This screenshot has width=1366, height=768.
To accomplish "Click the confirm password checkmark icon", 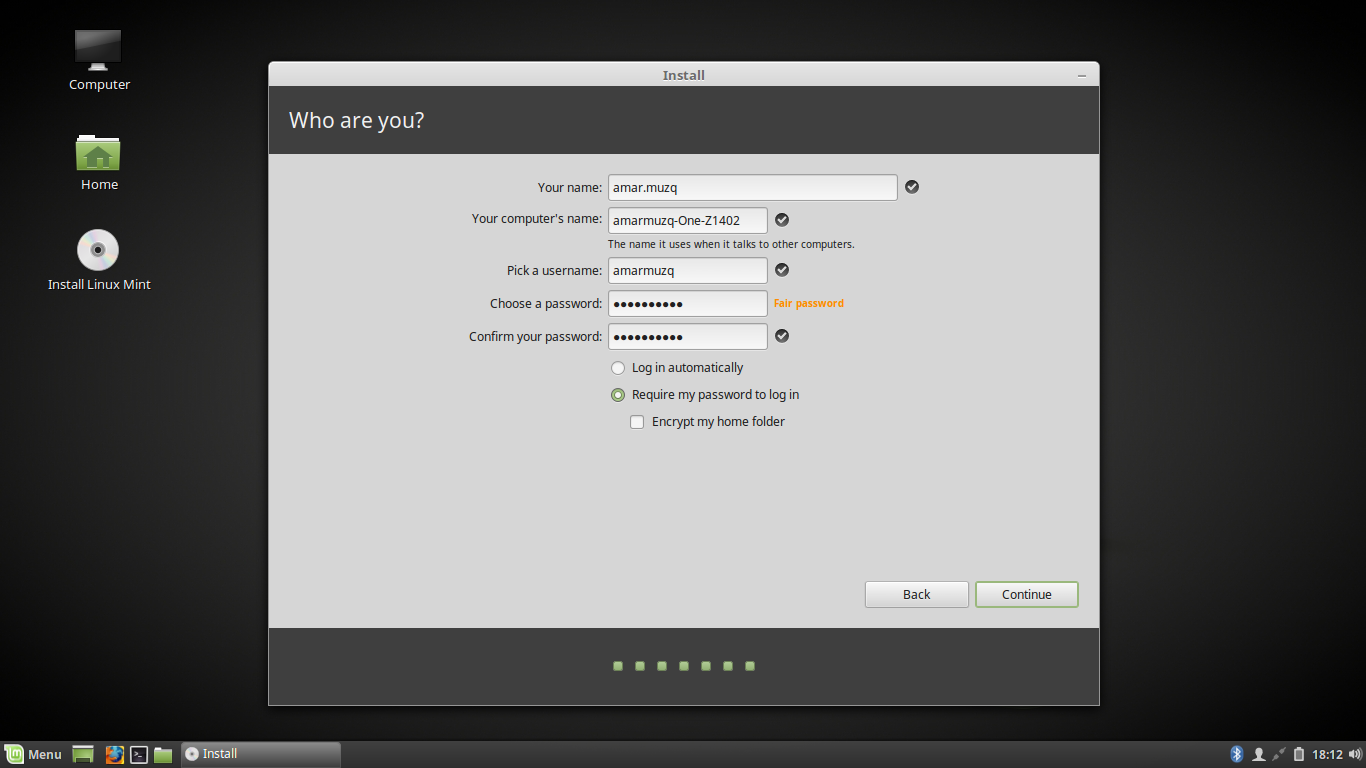I will point(782,336).
